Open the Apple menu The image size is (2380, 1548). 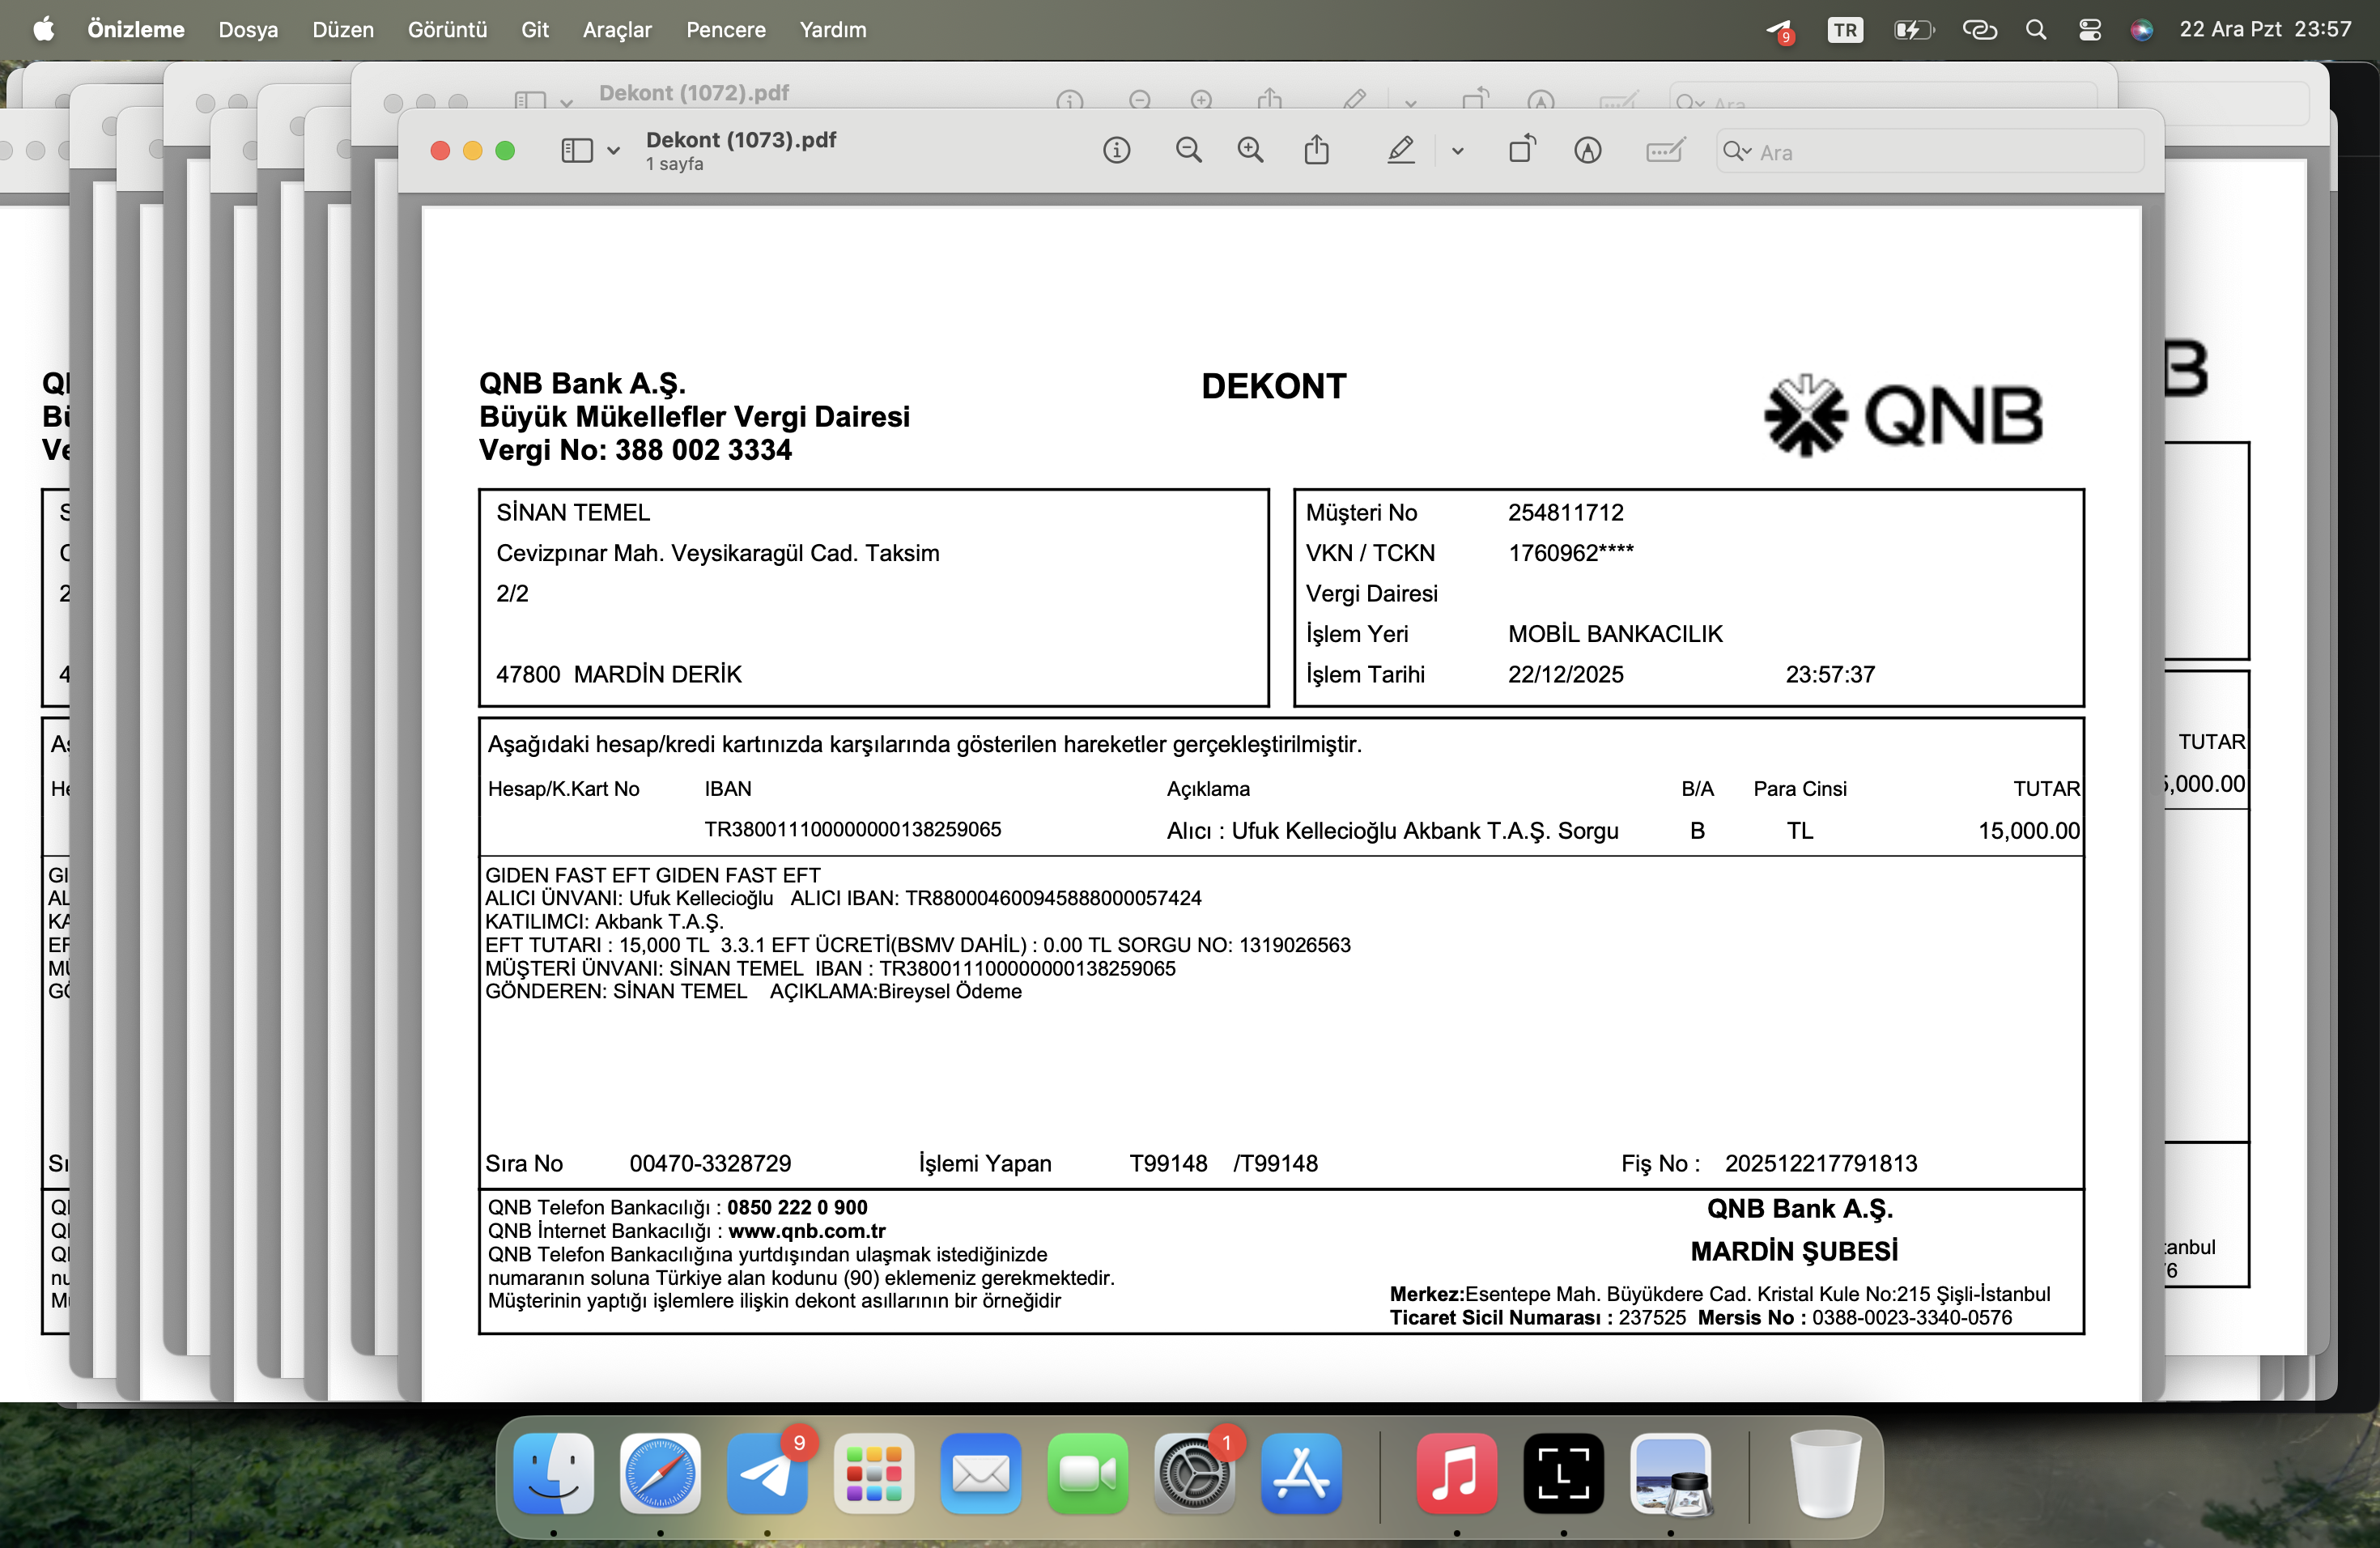point(43,30)
